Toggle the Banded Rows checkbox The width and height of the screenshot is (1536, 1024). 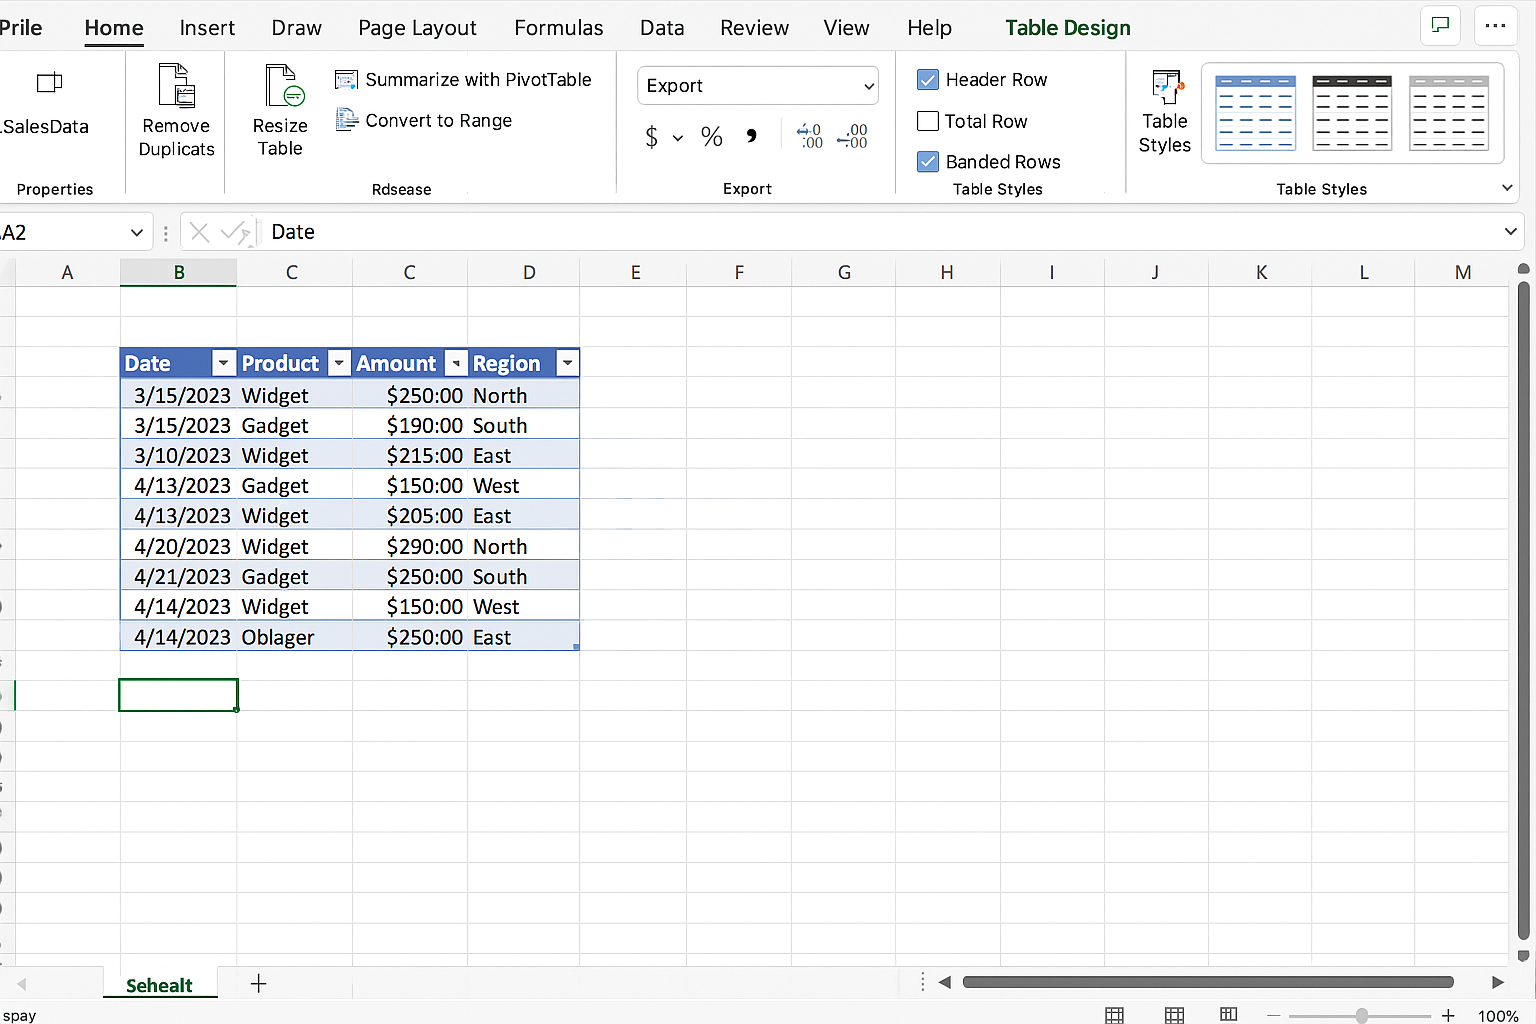pyautogui.click(x=928, y=162)
